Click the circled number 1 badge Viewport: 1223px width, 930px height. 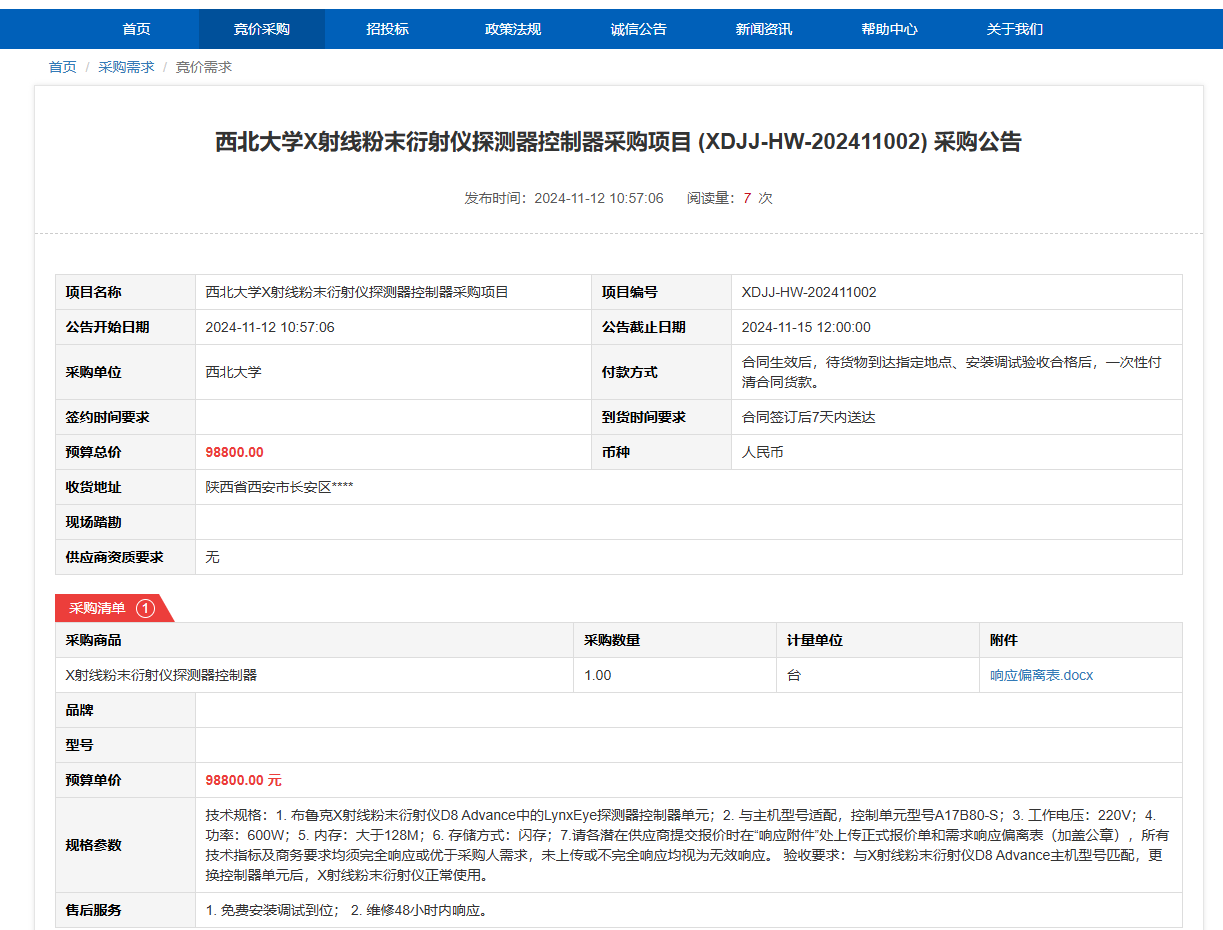coord(146,608)
